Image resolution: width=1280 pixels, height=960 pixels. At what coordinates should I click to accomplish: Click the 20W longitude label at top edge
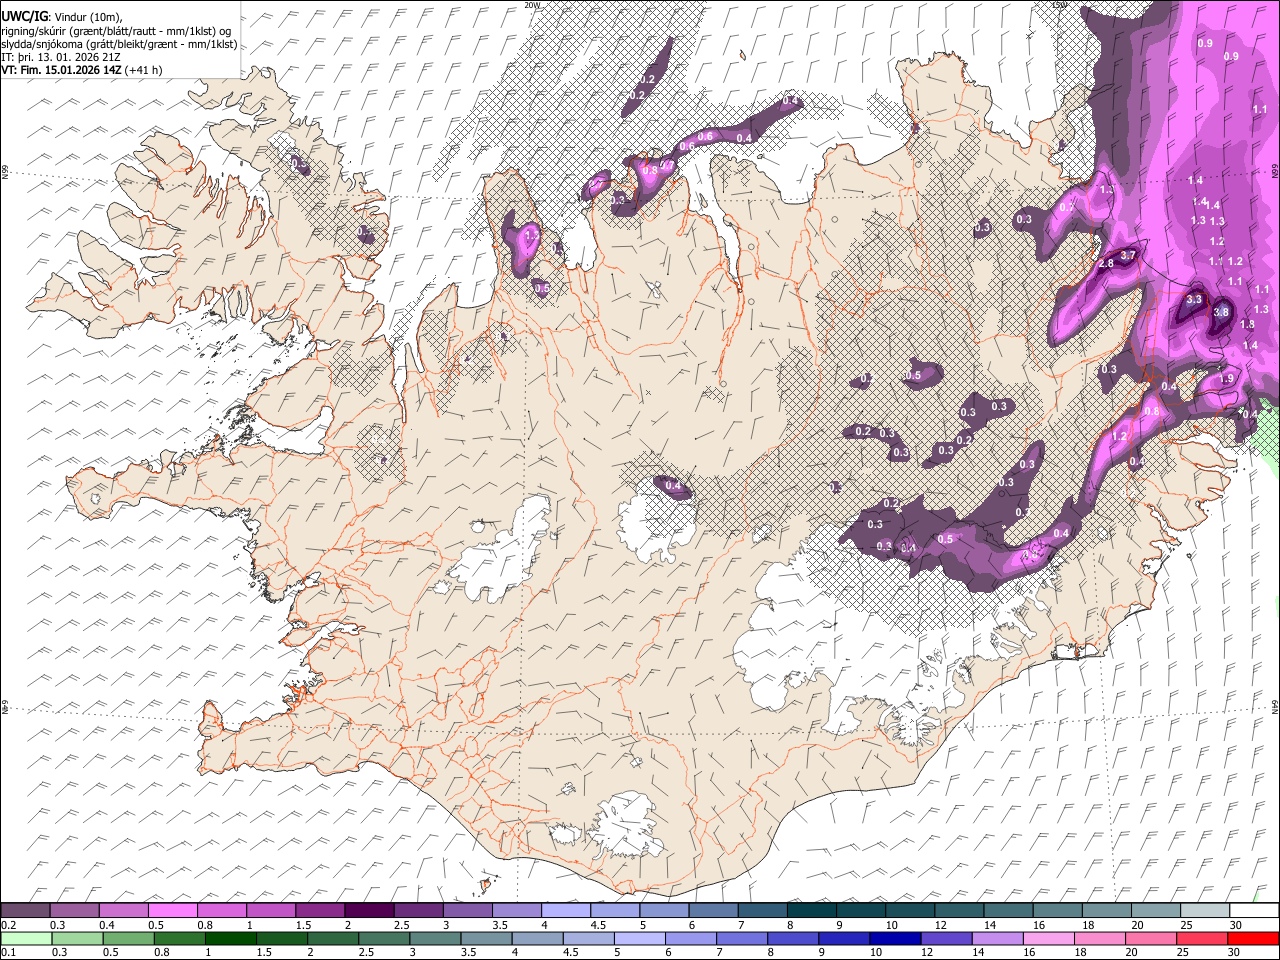[x=532, y=5]
